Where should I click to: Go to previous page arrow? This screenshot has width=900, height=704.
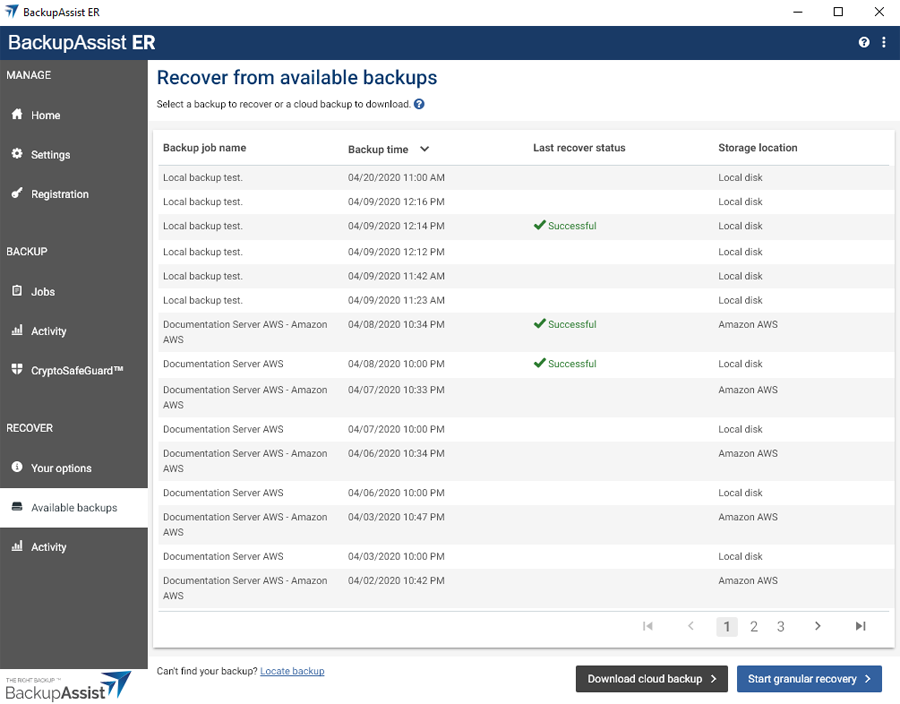point(690,626)
